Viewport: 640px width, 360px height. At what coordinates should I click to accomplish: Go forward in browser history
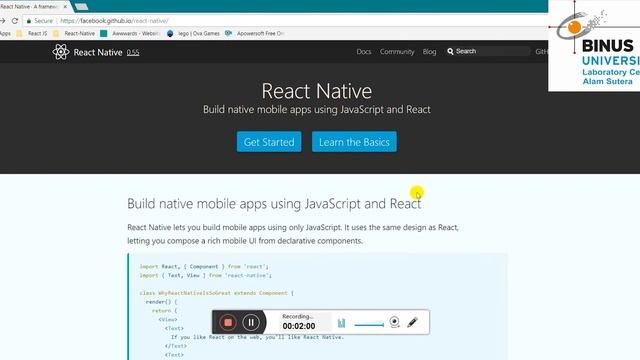pyautogui.click(x=2, y=20)
